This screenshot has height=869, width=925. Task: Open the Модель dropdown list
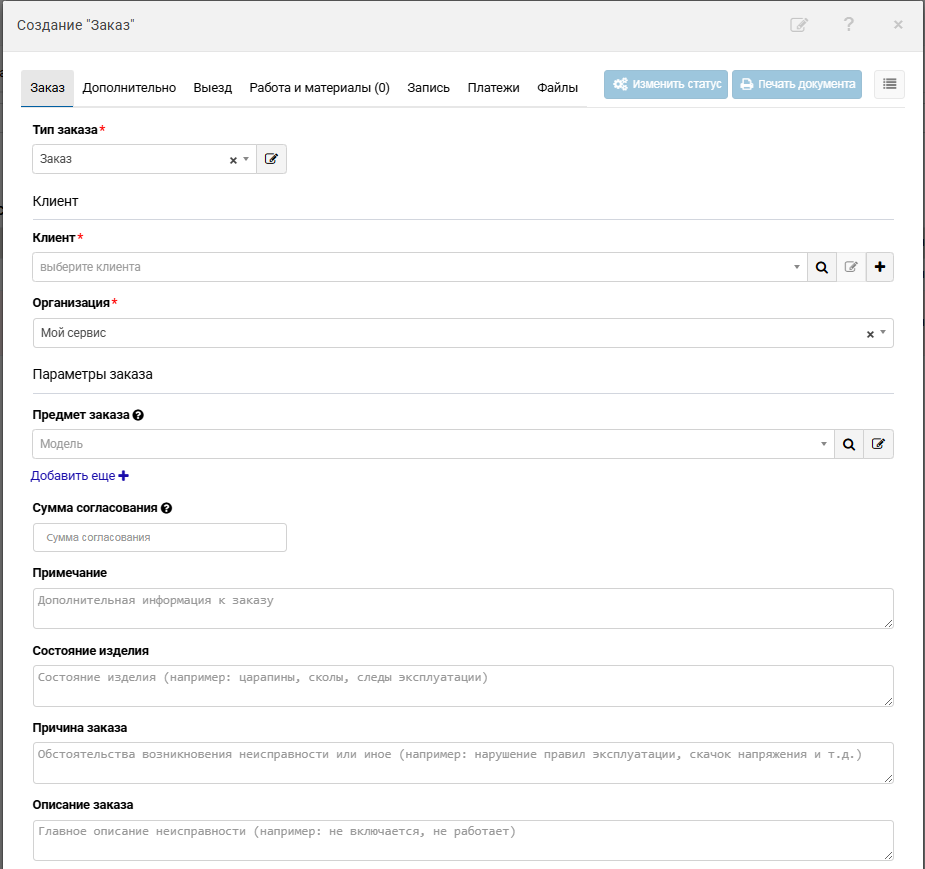point(824,444)
